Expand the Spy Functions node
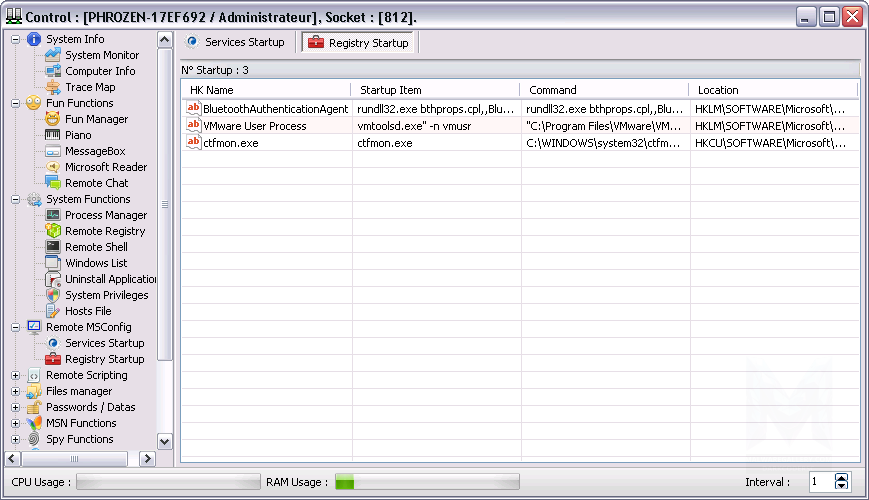Screen dimensions: 869x500 15,439
